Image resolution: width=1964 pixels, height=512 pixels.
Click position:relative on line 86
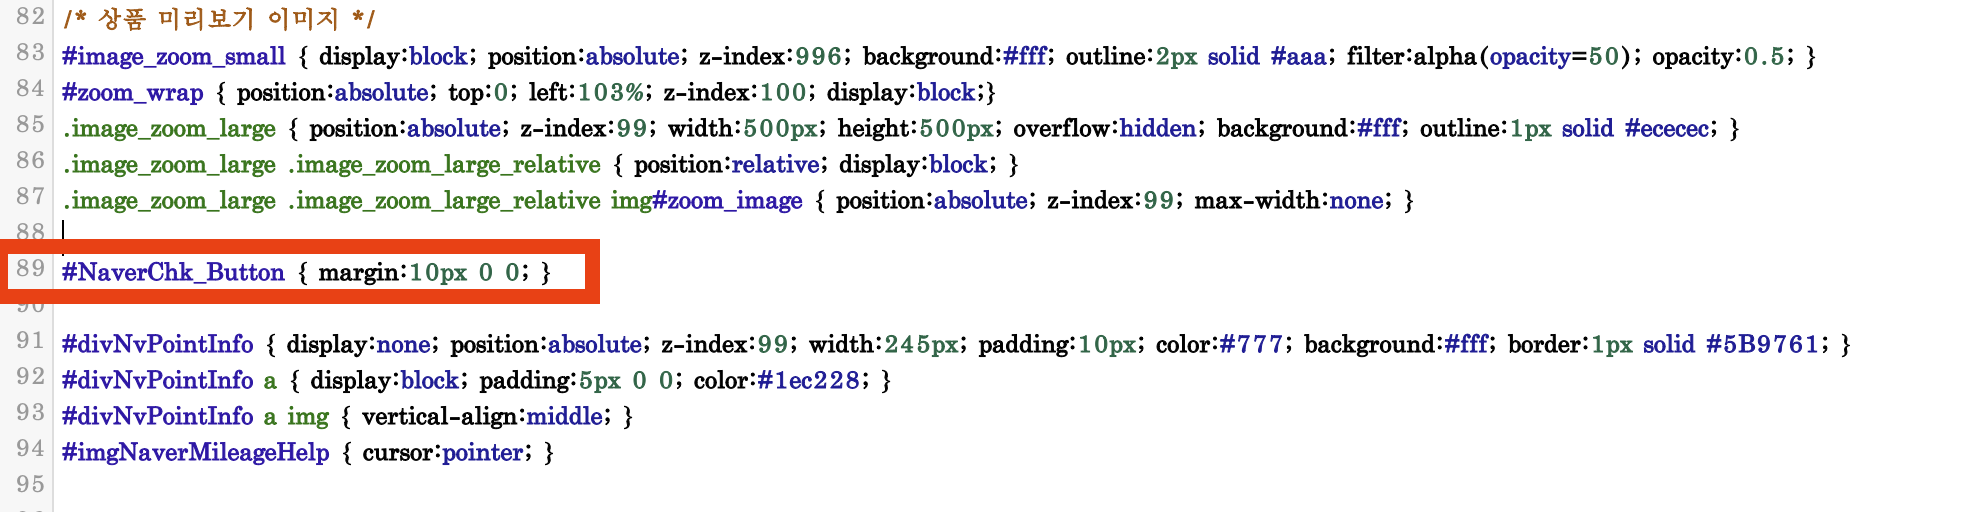click(x=726, y=164)
